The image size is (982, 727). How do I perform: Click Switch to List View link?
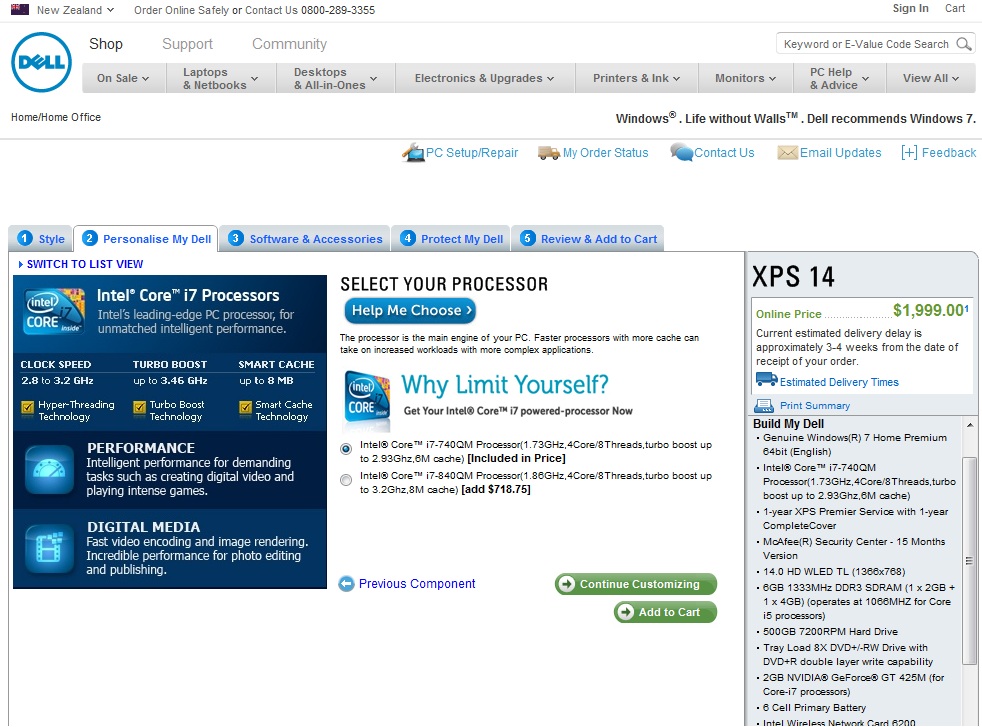tap(85, 264)
